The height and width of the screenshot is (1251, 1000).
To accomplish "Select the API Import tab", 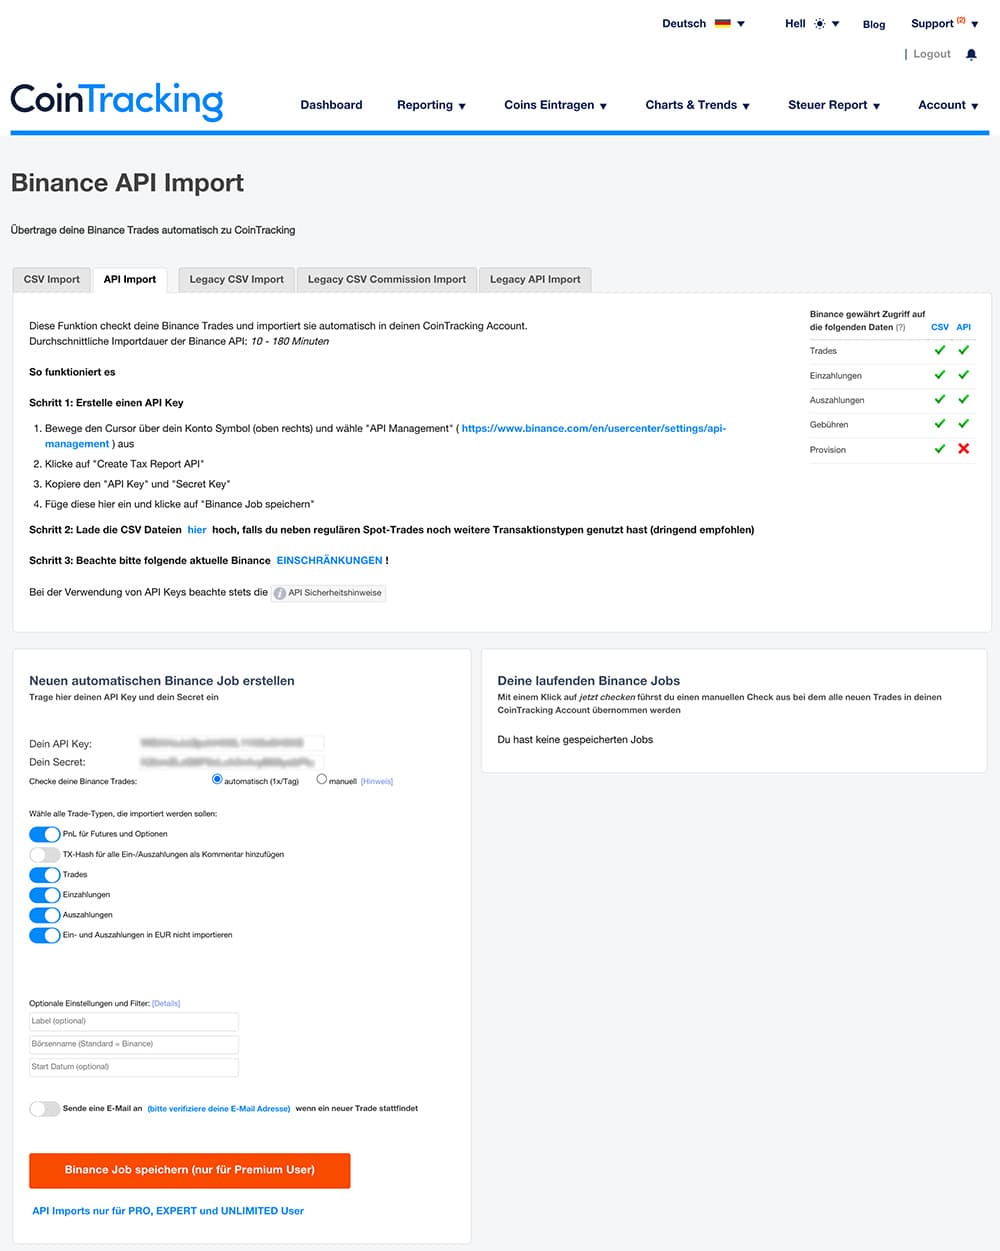I will pos(130,280).
